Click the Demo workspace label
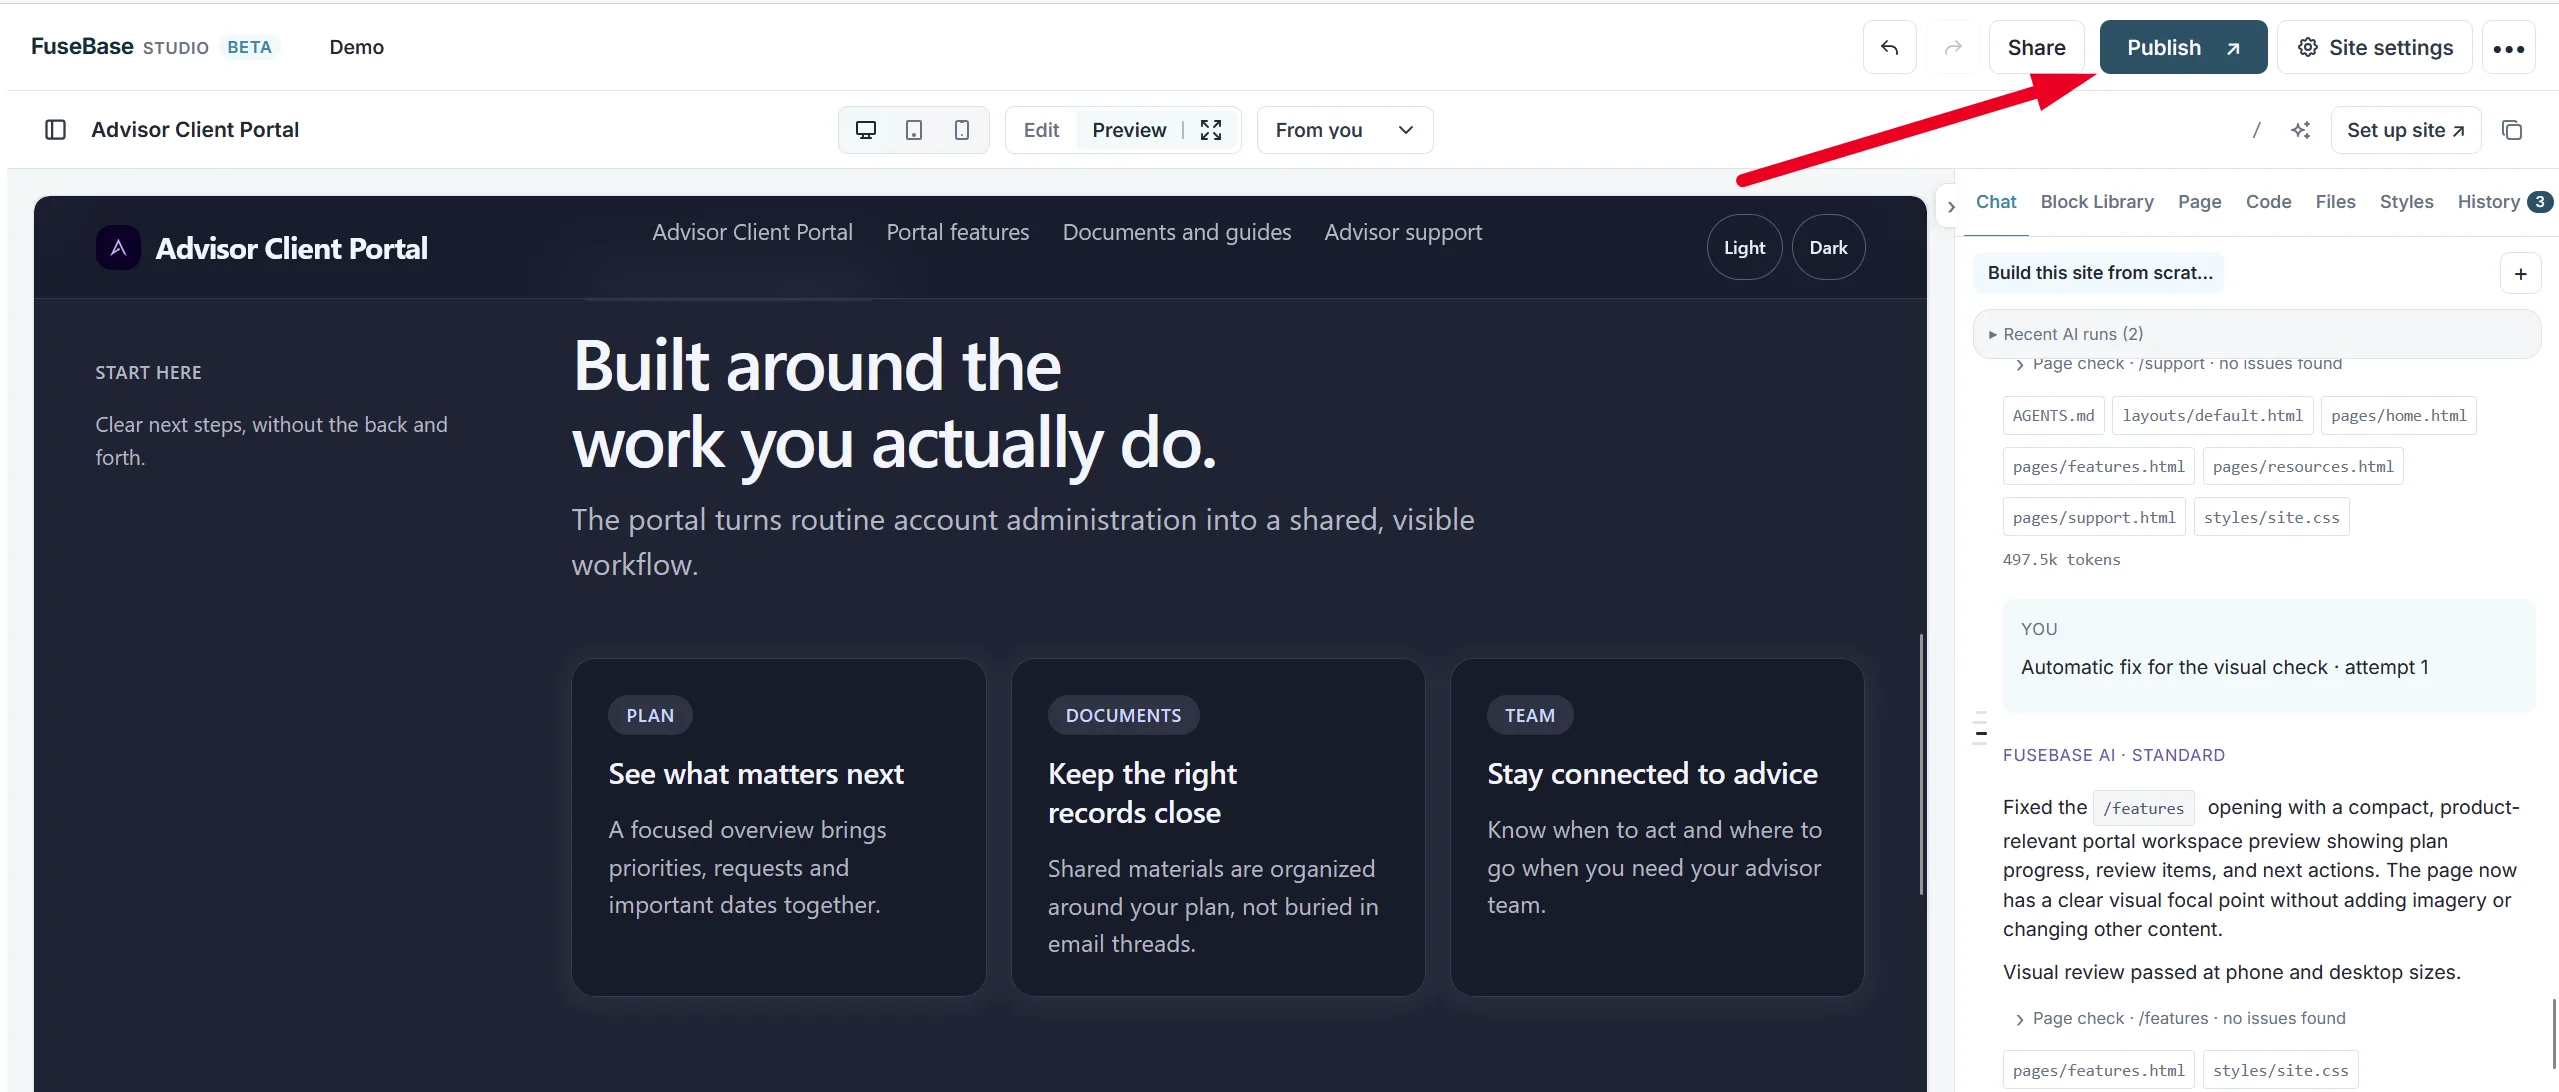Image resolution: width=2559 pixels, height=1092 pixels. pyautogui.click(x=356, y=47)
